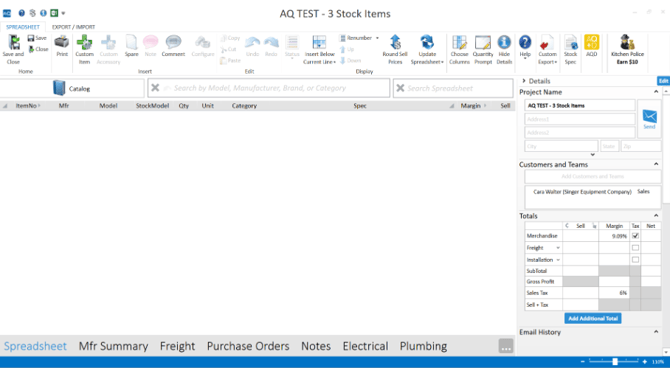The height and width of the screenshot is (368, 670).
Task: Insert a Custom Item
Action: tap(85, 50)
